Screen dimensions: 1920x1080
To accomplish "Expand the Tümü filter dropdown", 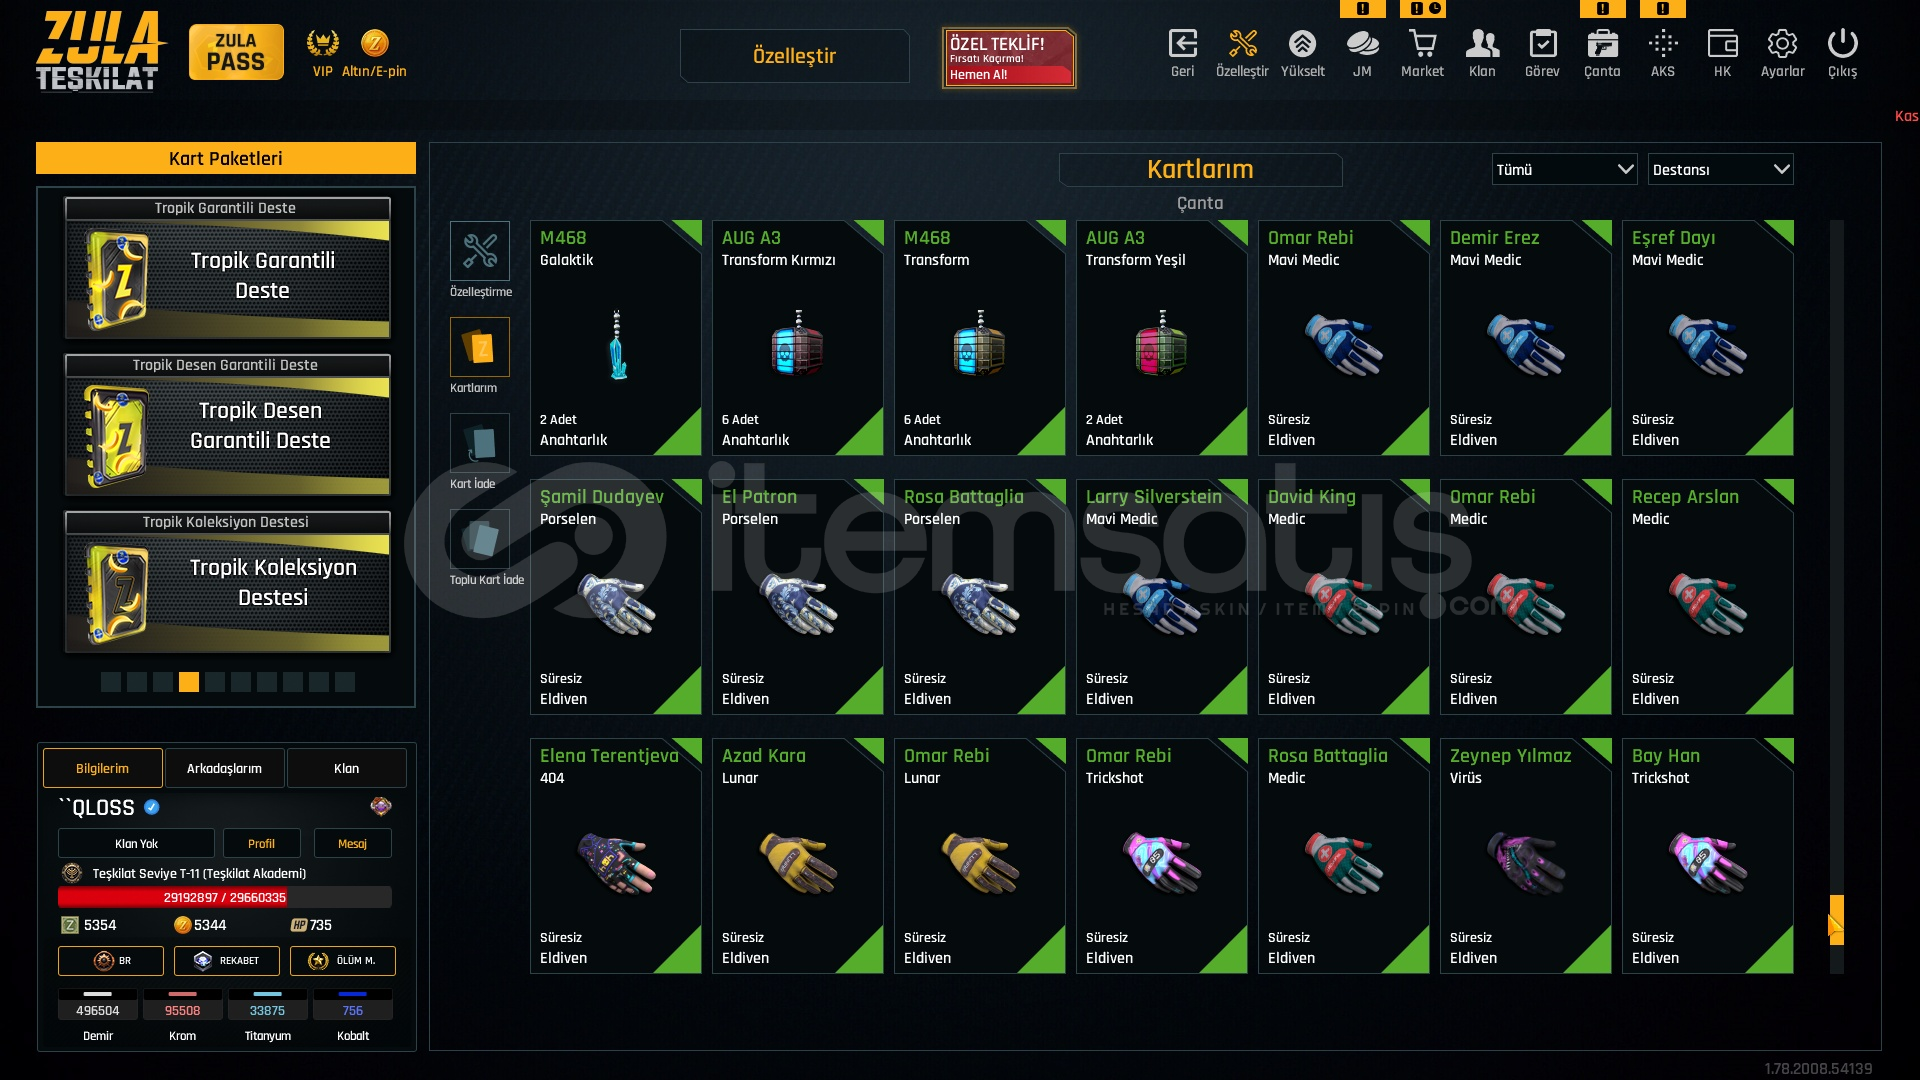I will point(1565,169).
